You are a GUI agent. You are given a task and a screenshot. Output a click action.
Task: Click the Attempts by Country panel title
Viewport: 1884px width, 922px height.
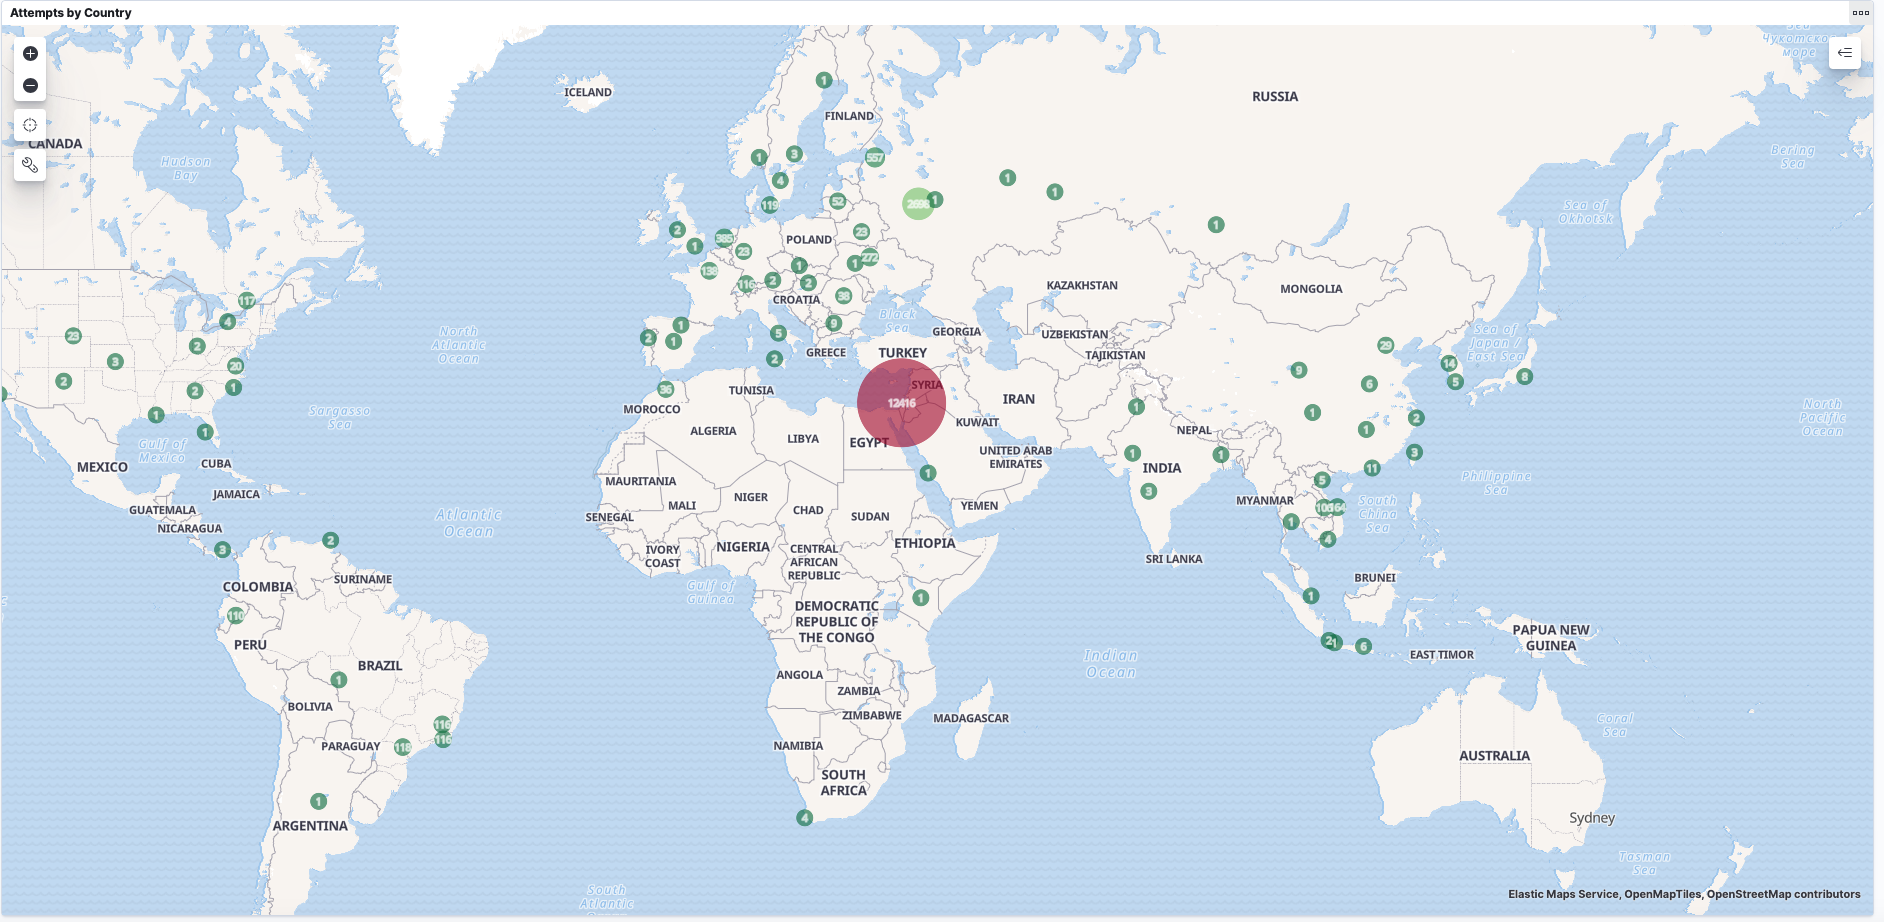click(71, 13)
